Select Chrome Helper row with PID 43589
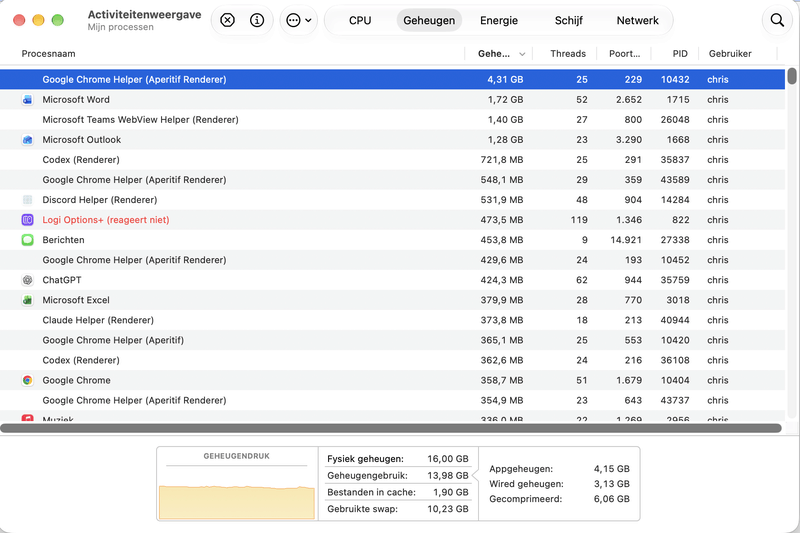This screenshot has width=800, height=533. [392, 180]
